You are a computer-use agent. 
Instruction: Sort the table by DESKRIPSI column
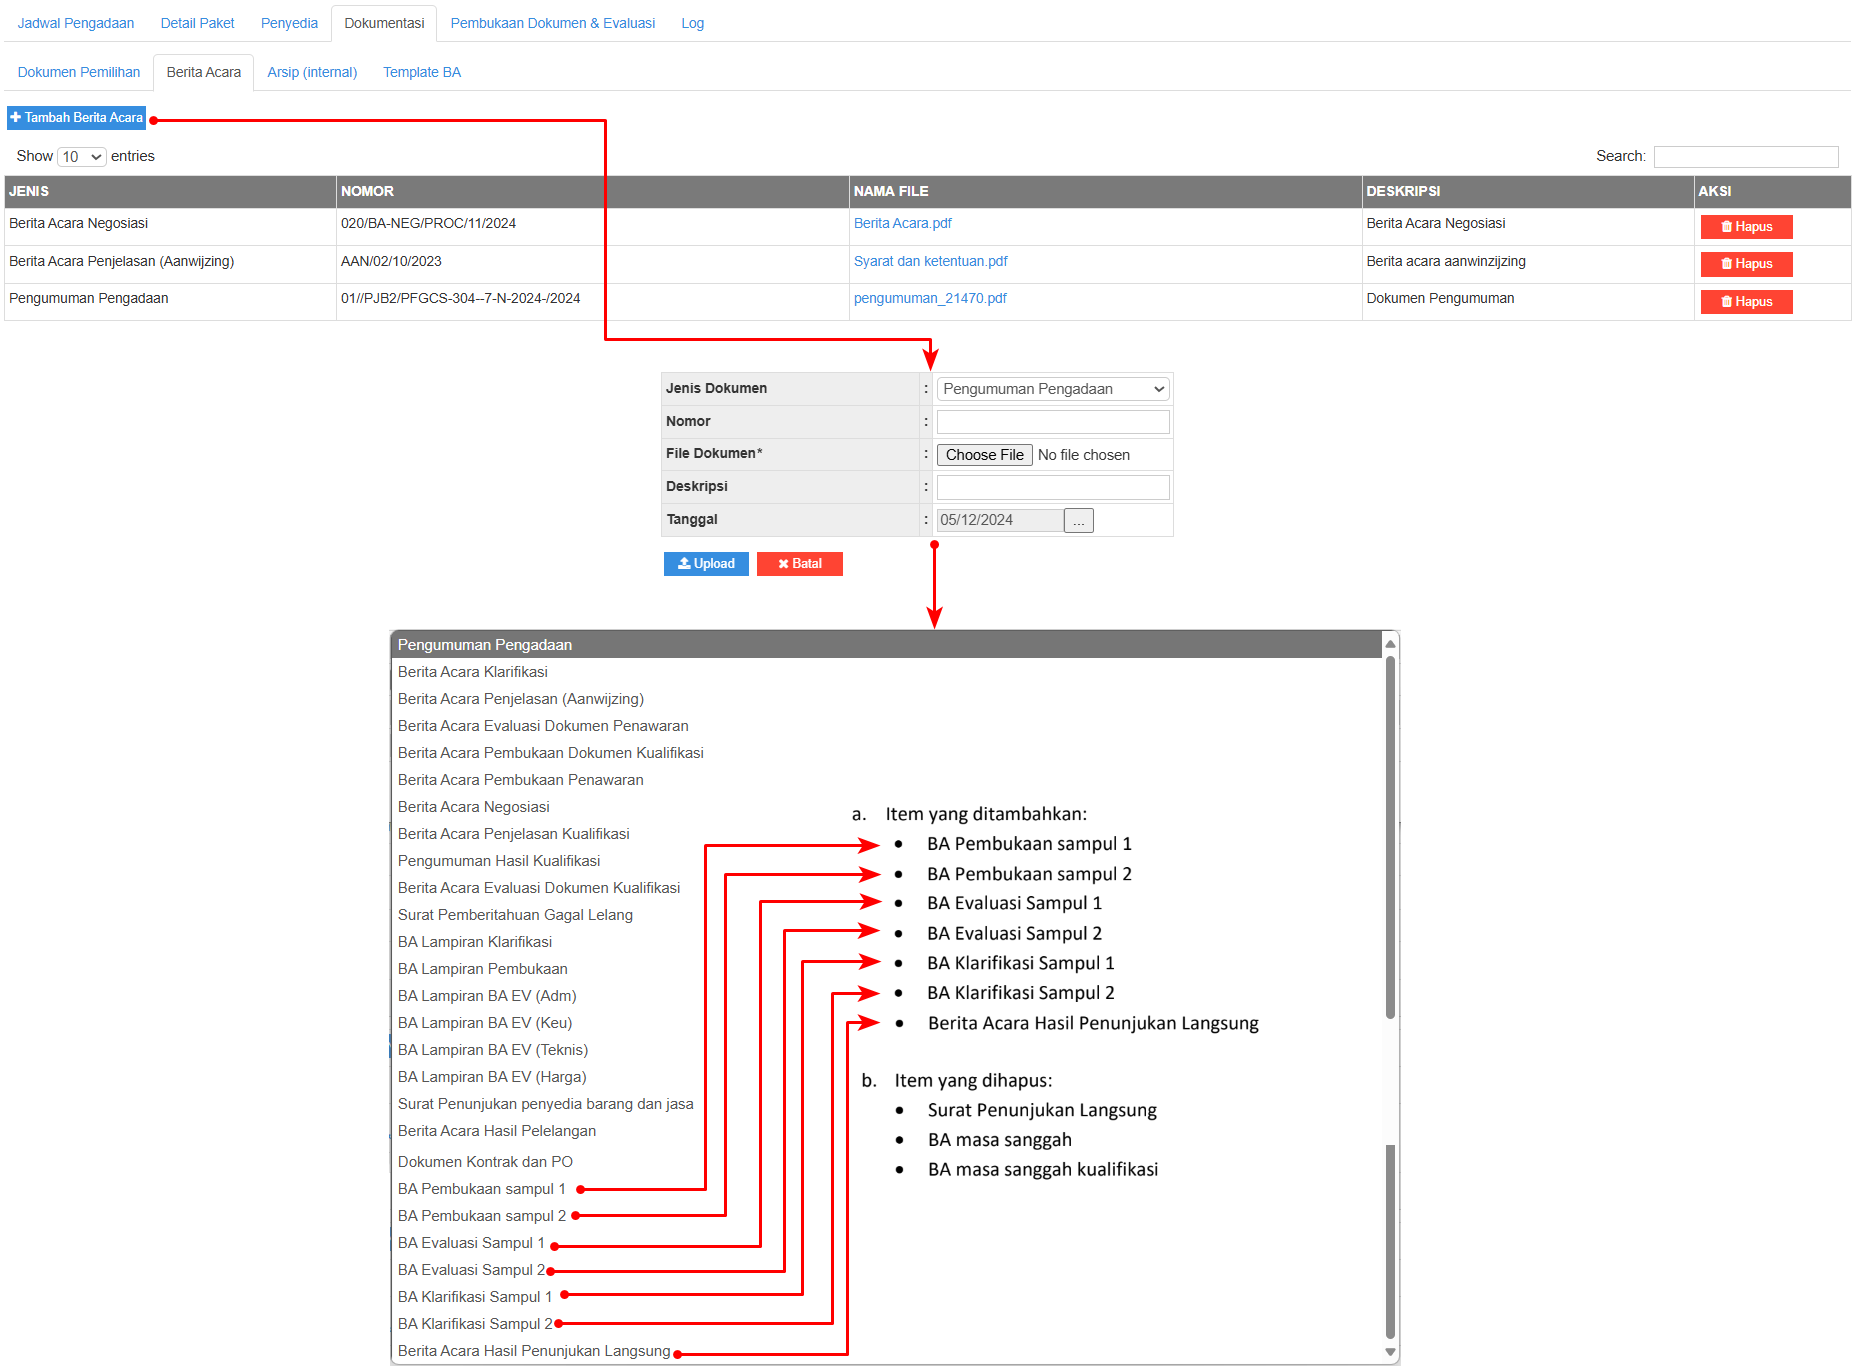(1528, 191)
